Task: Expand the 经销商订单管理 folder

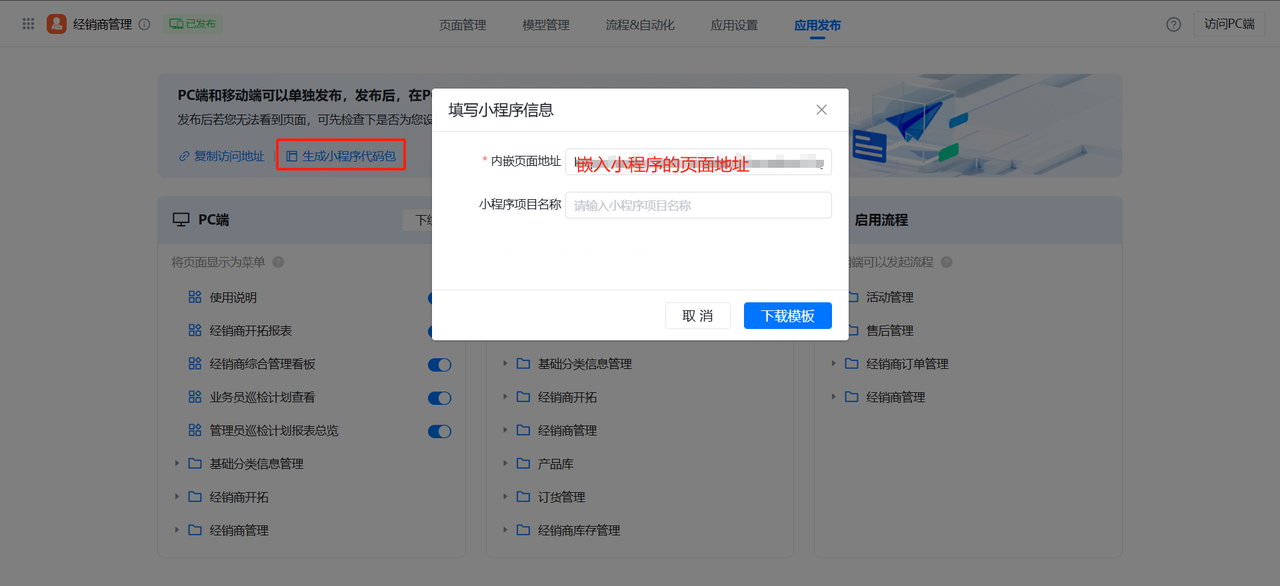Action: [x=833, y=364]
